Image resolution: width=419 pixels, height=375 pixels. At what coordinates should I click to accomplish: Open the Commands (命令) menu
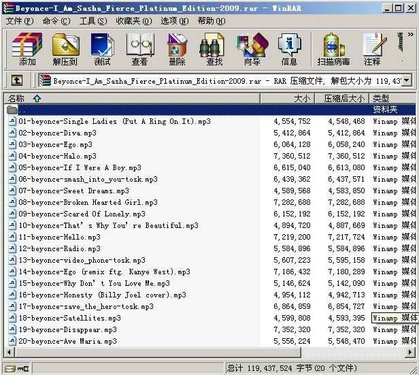[x=56, y=22]
